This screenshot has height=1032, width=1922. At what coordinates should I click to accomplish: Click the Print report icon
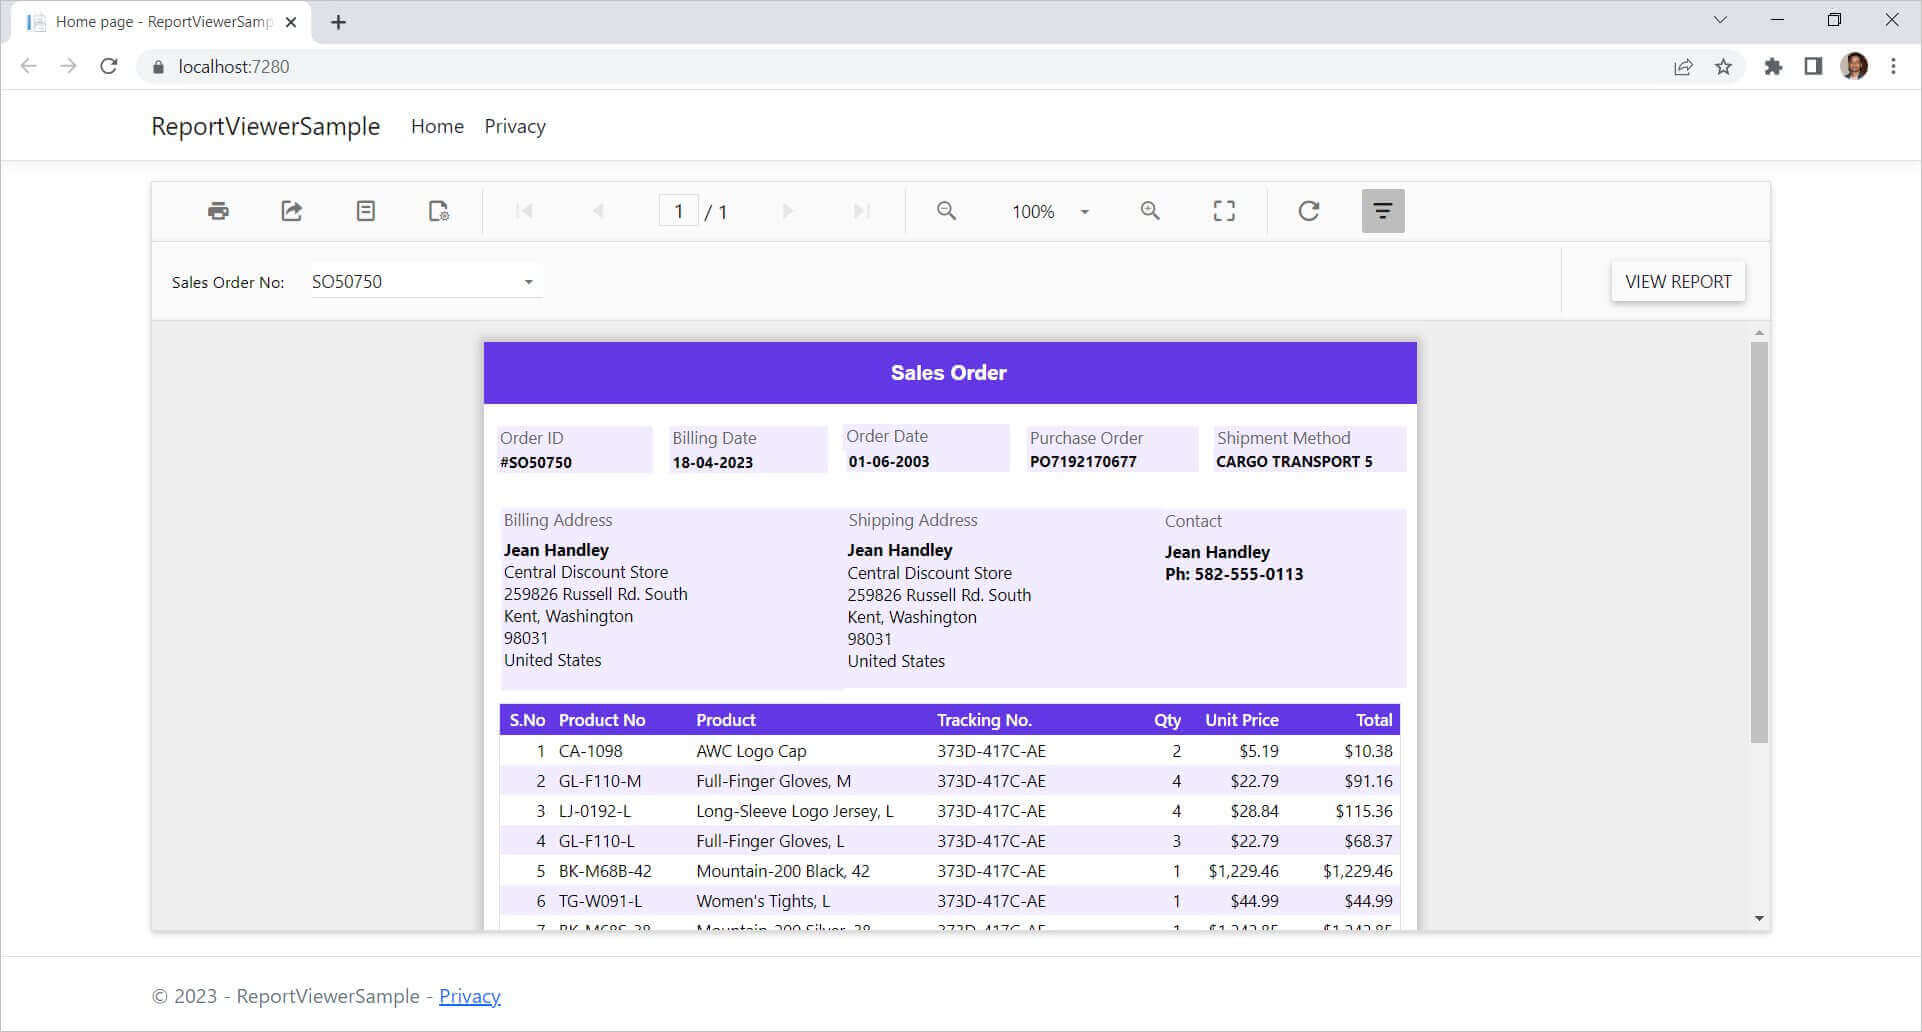[217, 210]
